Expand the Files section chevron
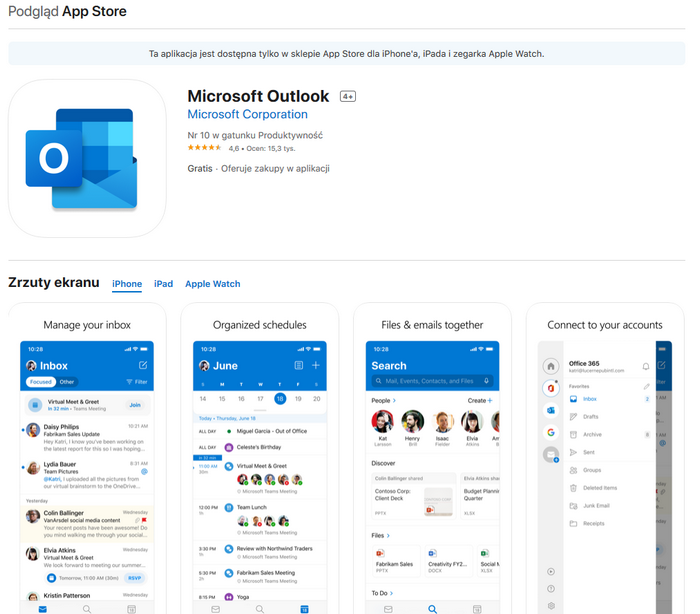 click(388, 535)
